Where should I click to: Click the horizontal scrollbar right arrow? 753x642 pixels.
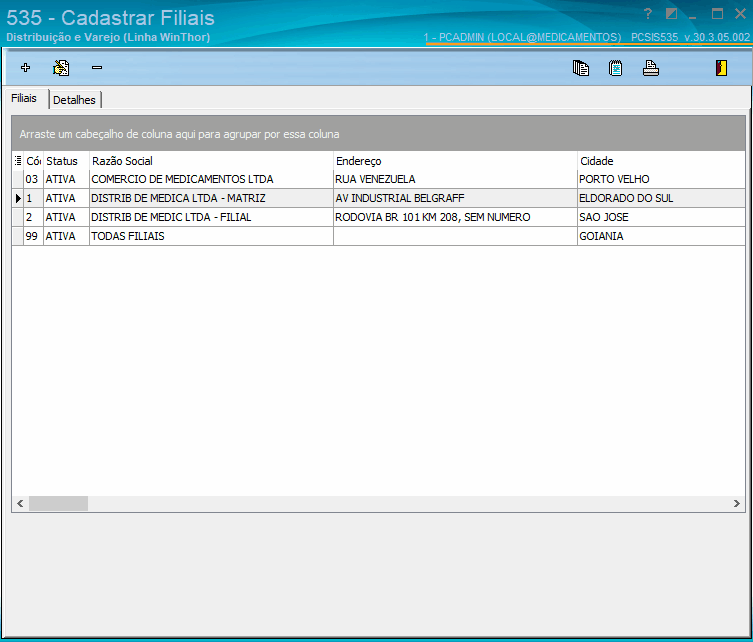point(737,503)
